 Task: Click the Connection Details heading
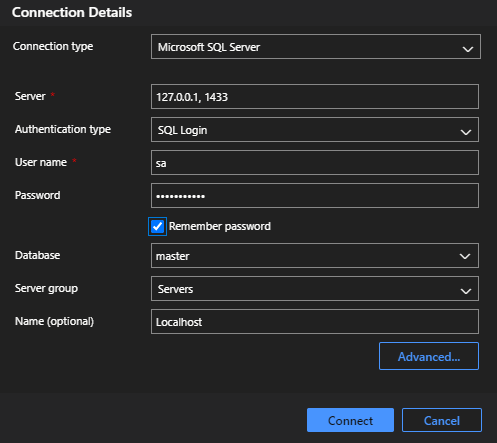pos(72,13)
